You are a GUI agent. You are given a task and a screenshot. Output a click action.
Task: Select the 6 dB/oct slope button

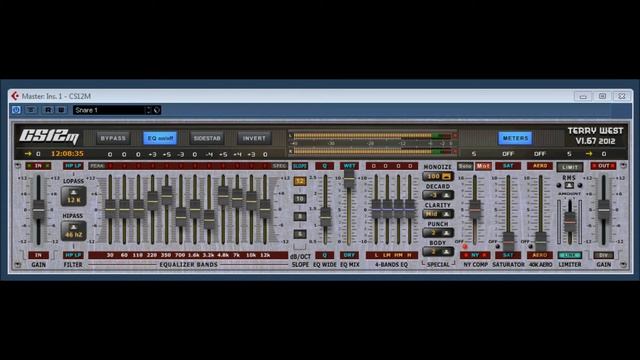click(x=300, y=234)
